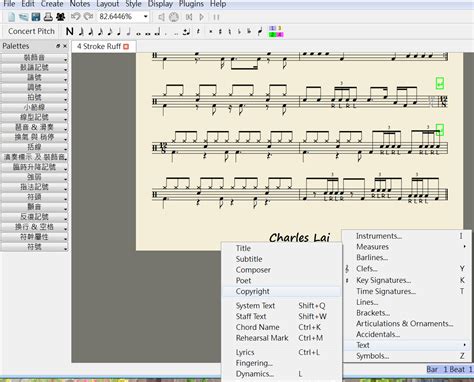Screen dimensions: 474x382
Task: Click the redo arrow icon
Action: (88, 17)
